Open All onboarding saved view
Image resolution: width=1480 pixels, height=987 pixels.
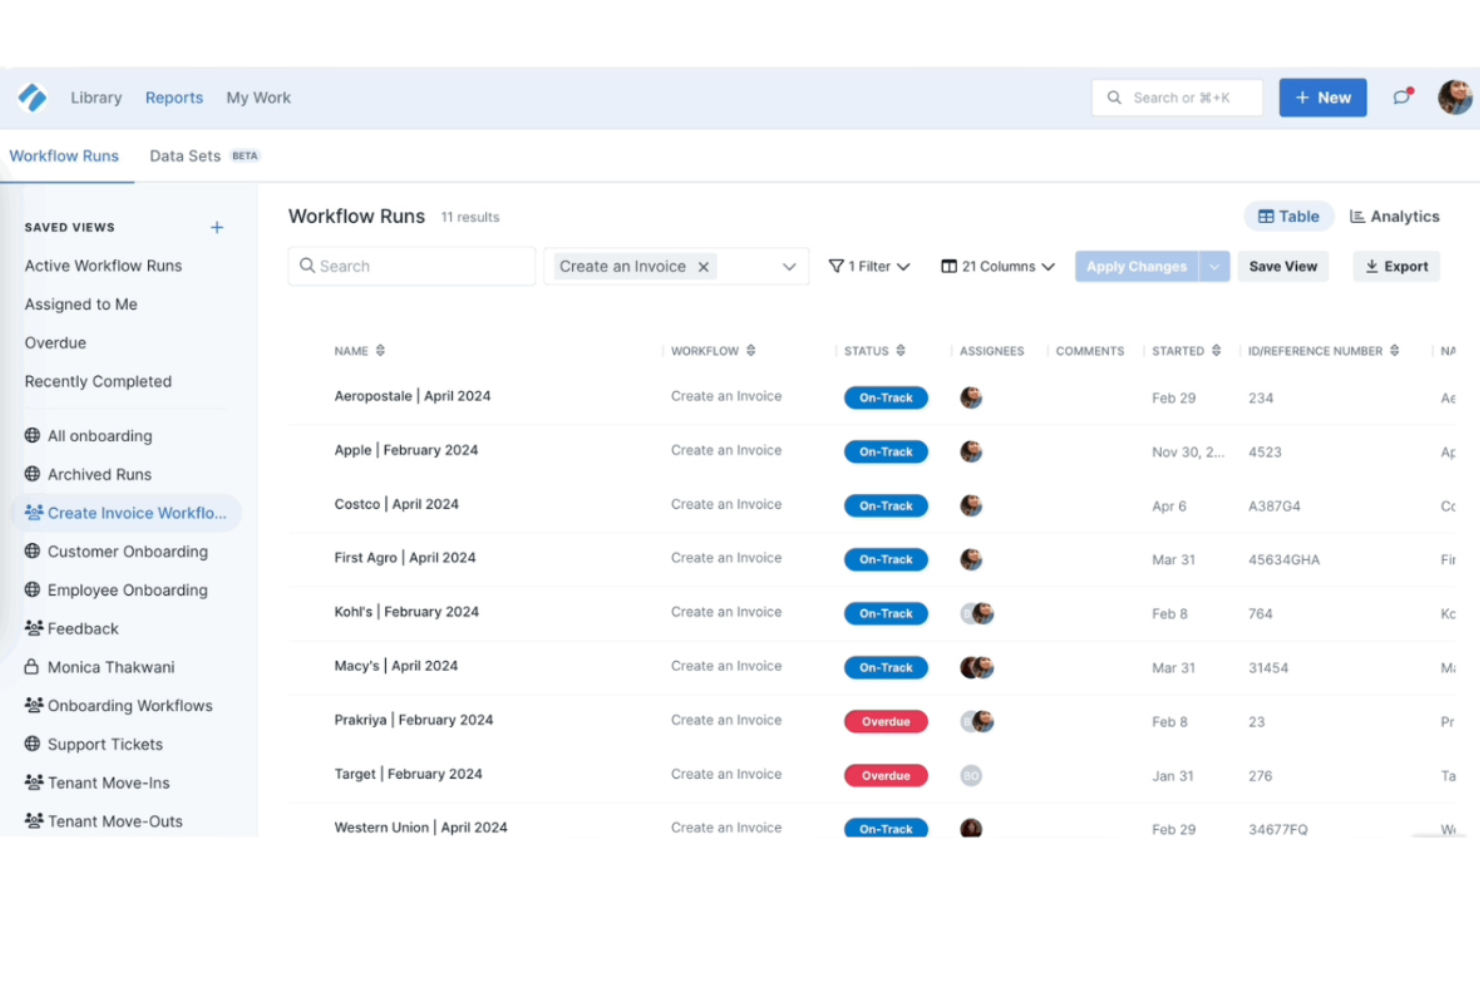point(88,436)
